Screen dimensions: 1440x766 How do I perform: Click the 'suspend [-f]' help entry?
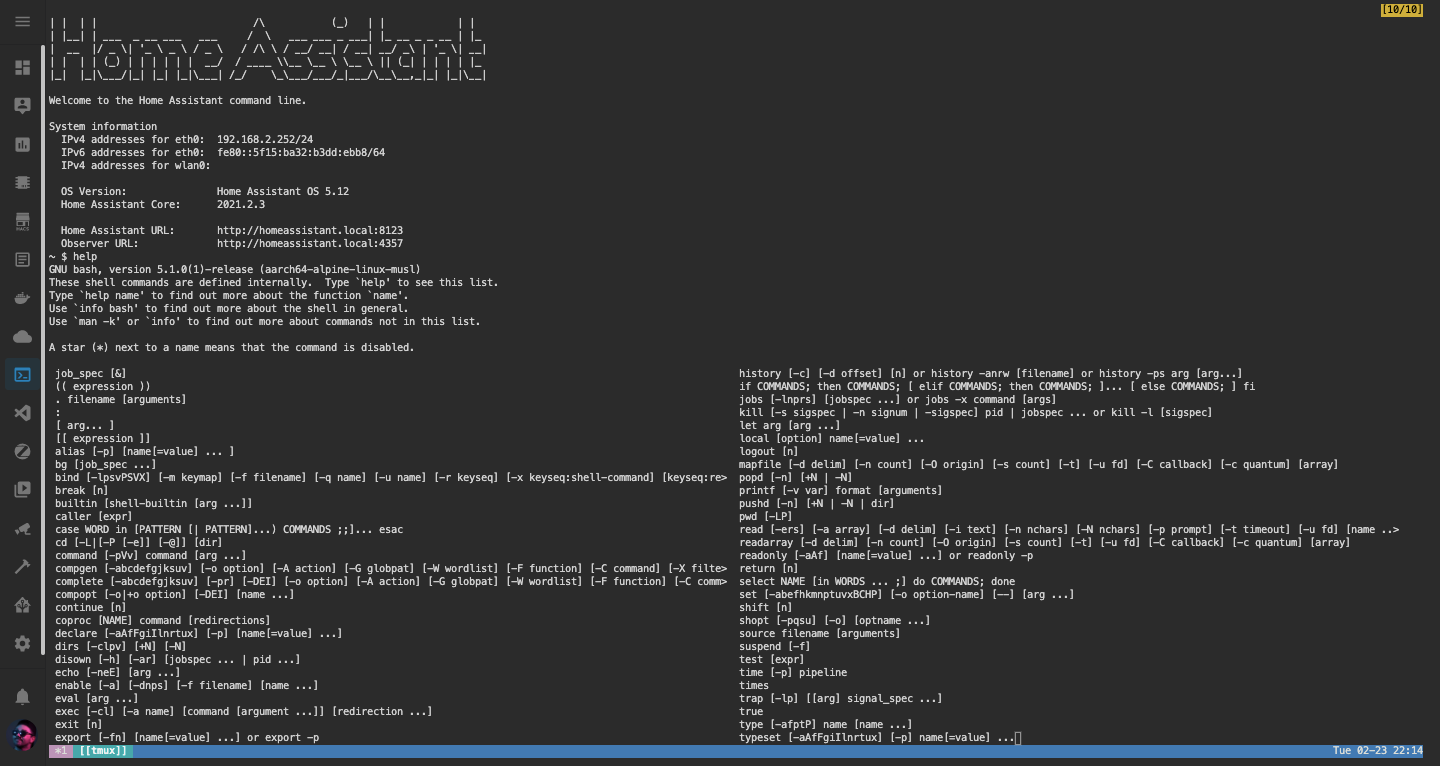[x=775, y=647]
